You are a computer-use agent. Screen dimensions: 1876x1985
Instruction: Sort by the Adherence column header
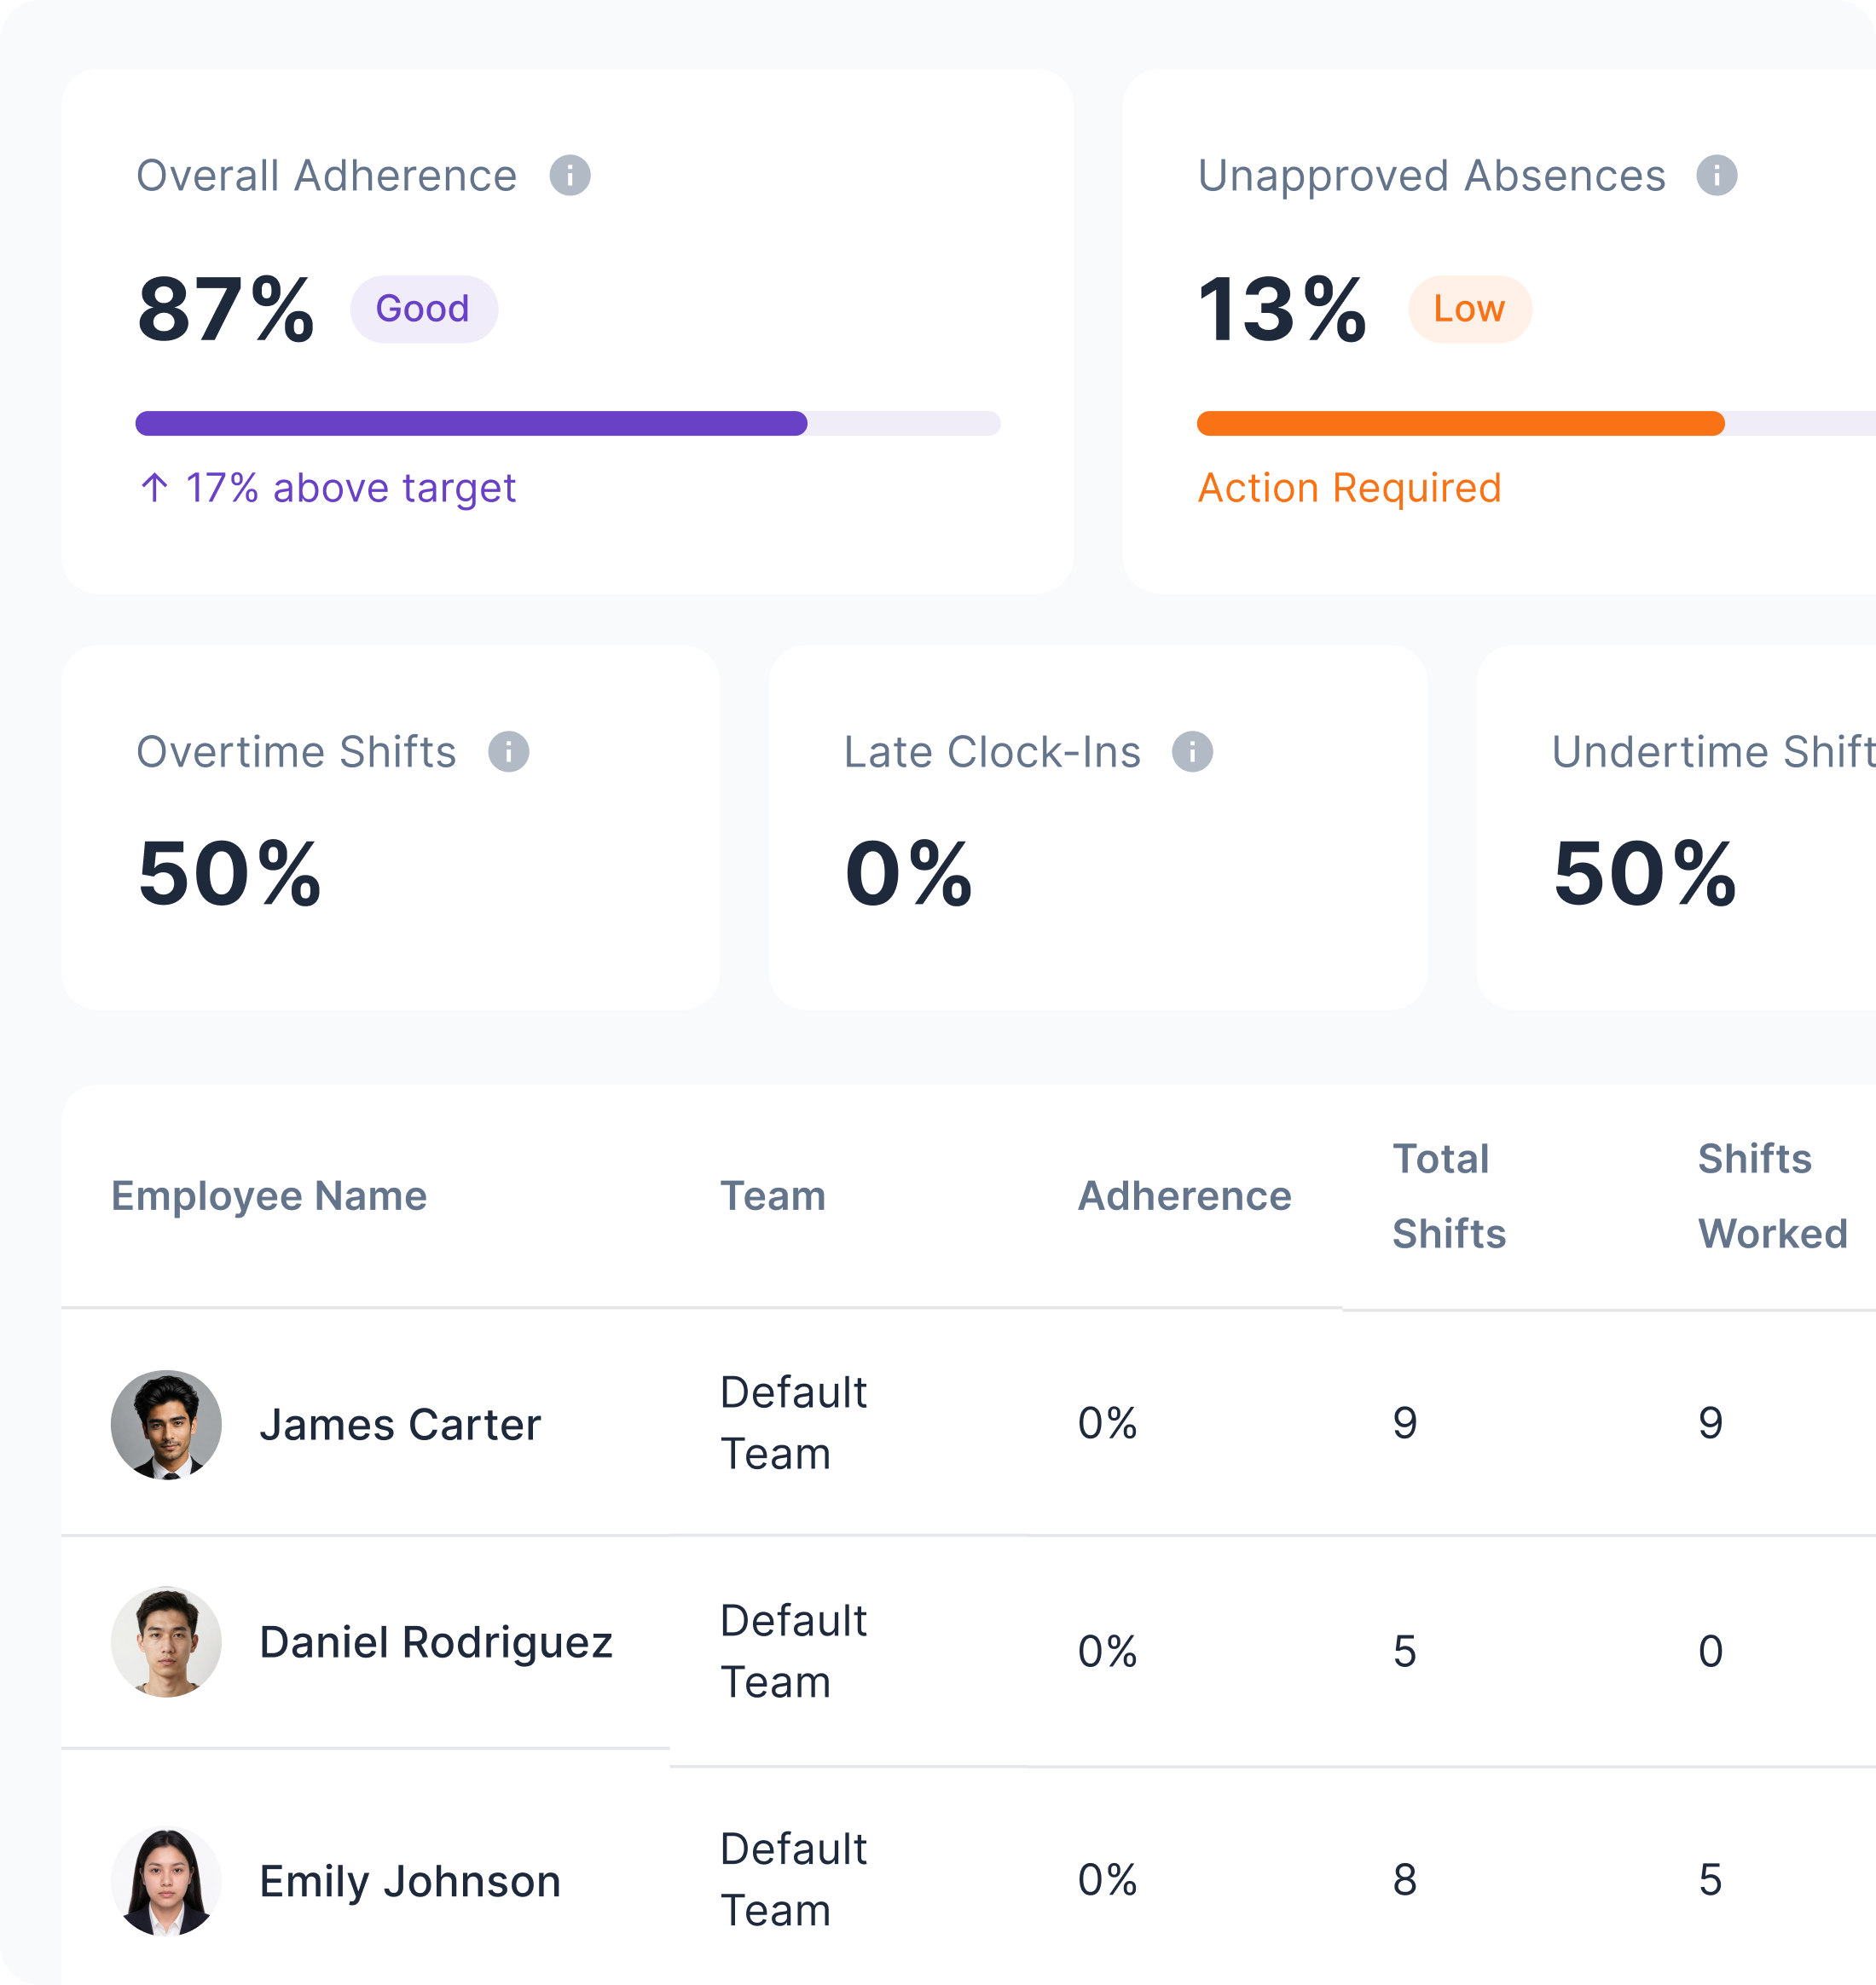click(x=1185, y=1196)
